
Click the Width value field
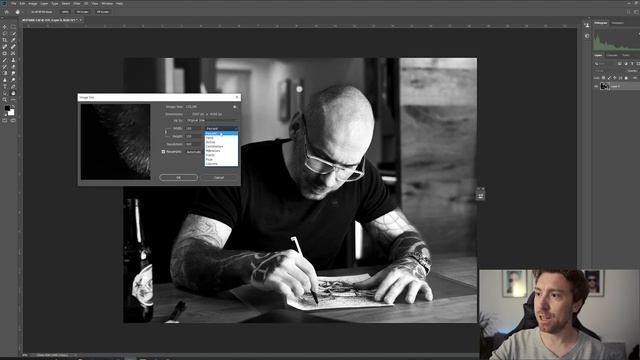point(194,129)
